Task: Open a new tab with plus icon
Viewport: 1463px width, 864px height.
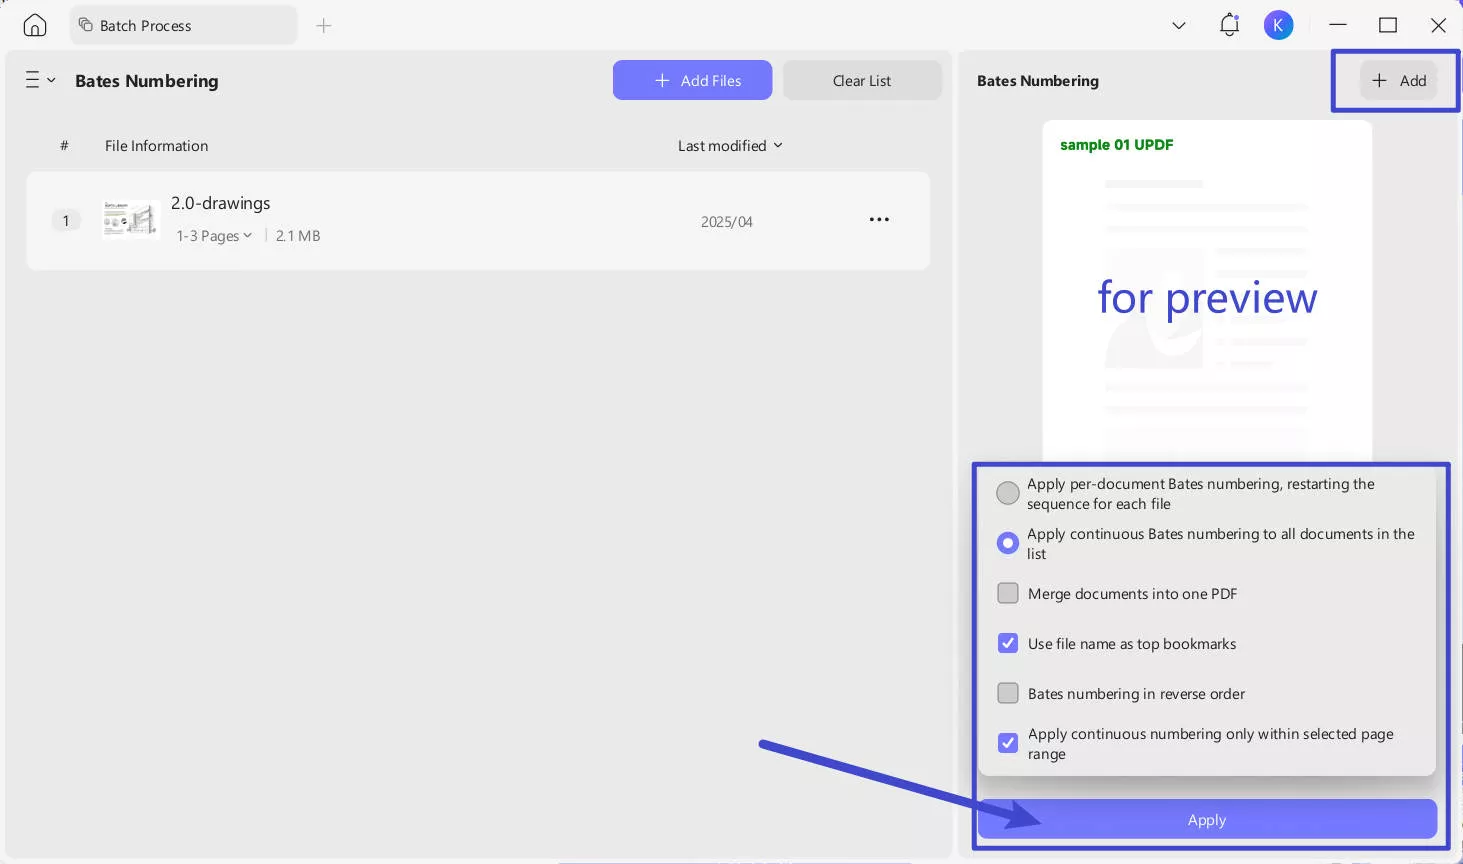Action: [x=323, y=26]
